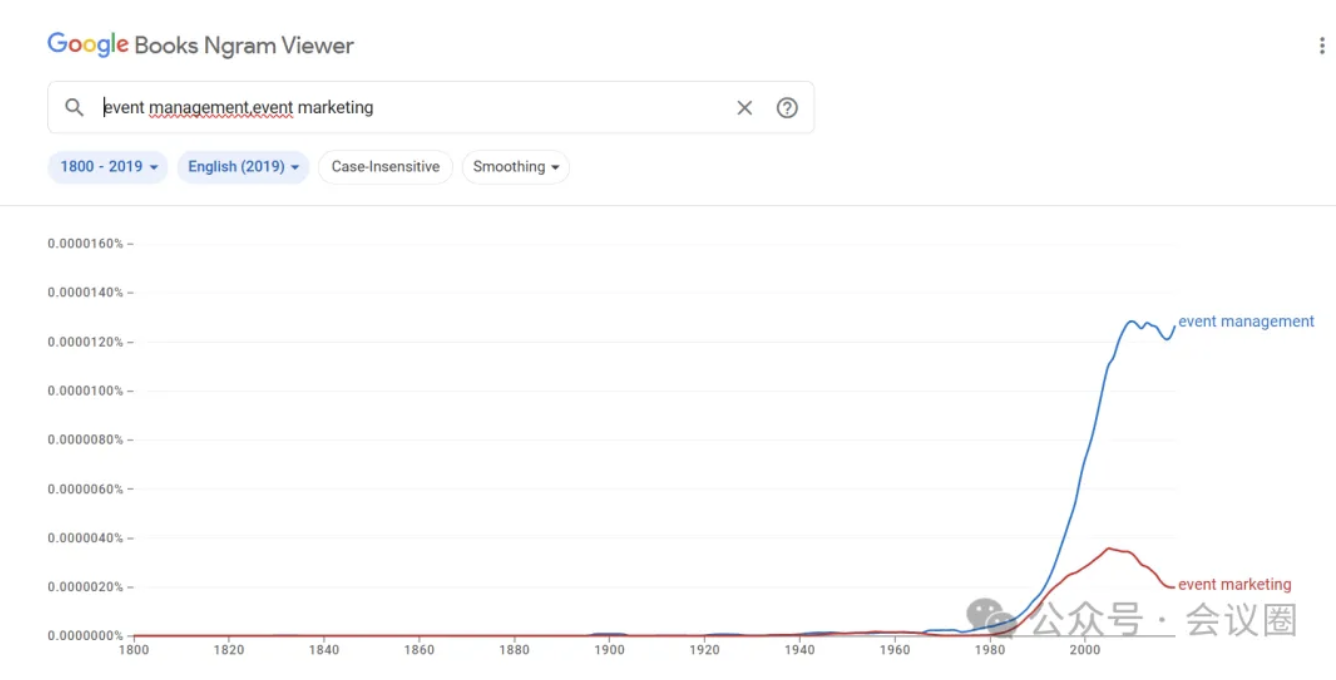Open the Smoothing dropdown

click(x=515, y=167)
